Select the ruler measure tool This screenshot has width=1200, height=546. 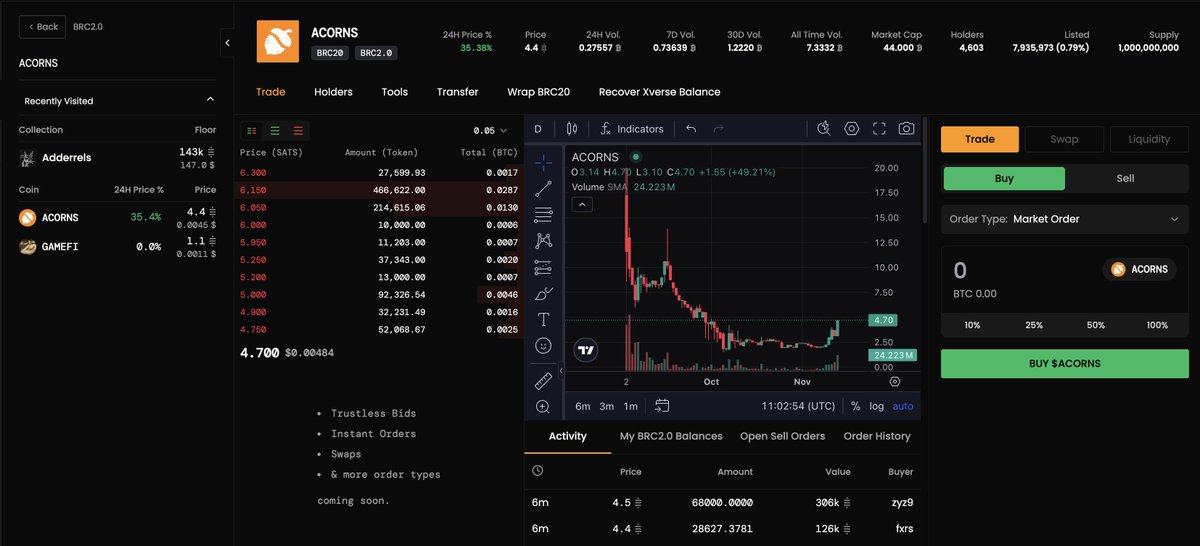pos(543,381)
